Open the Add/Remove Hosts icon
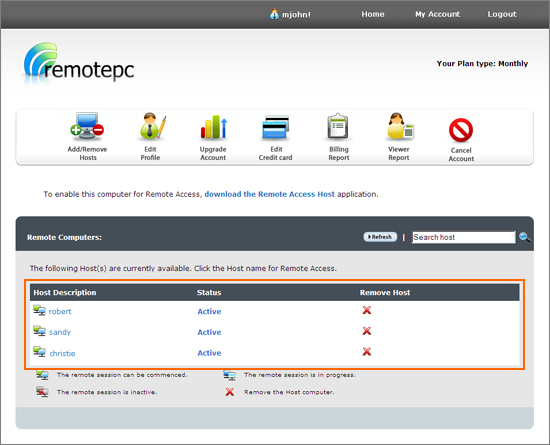 point(87,126)
